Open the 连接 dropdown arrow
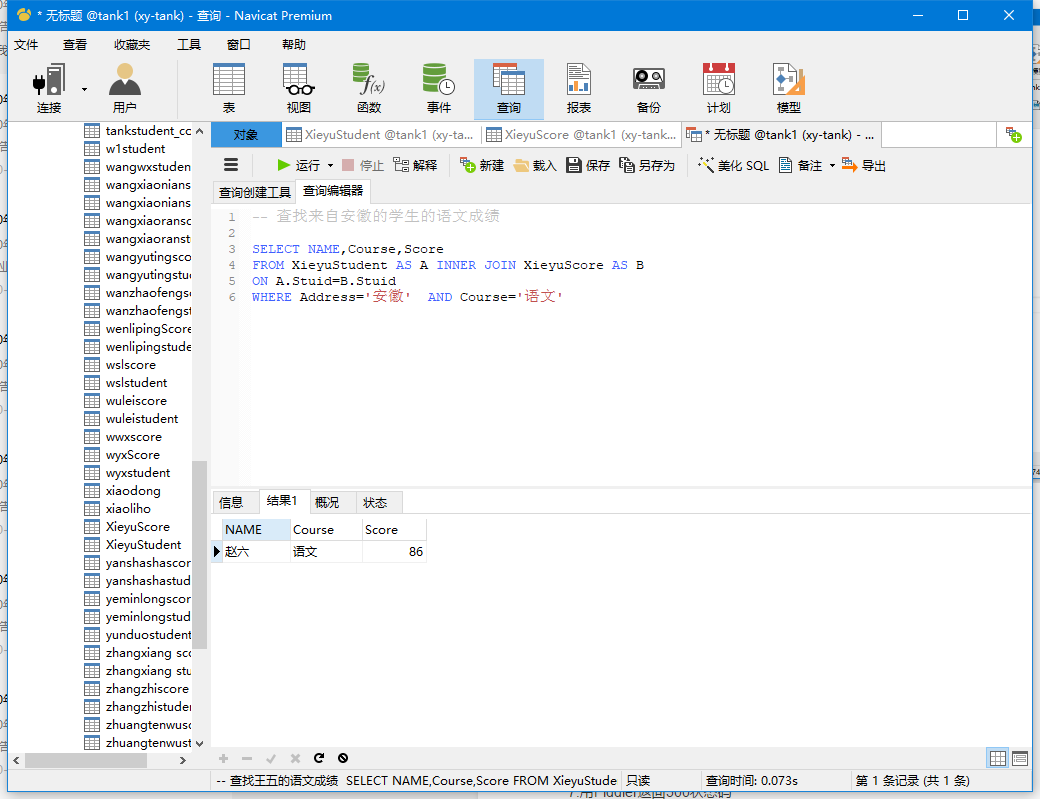Viewport: 1040px width, 799px height. coord(84,89)
